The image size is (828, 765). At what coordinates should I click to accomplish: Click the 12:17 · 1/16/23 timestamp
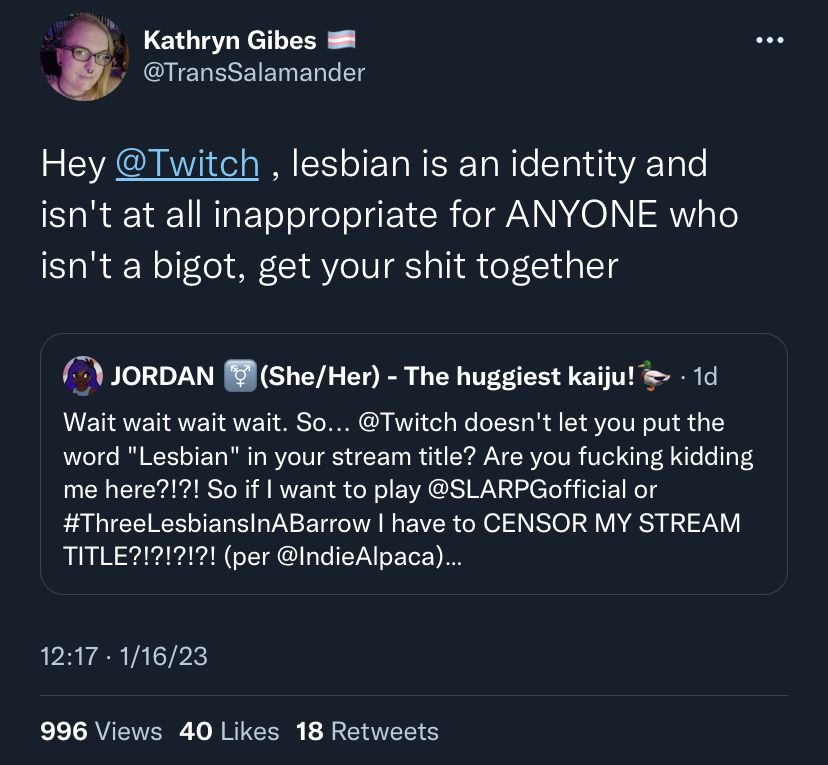tap(124, 656)
